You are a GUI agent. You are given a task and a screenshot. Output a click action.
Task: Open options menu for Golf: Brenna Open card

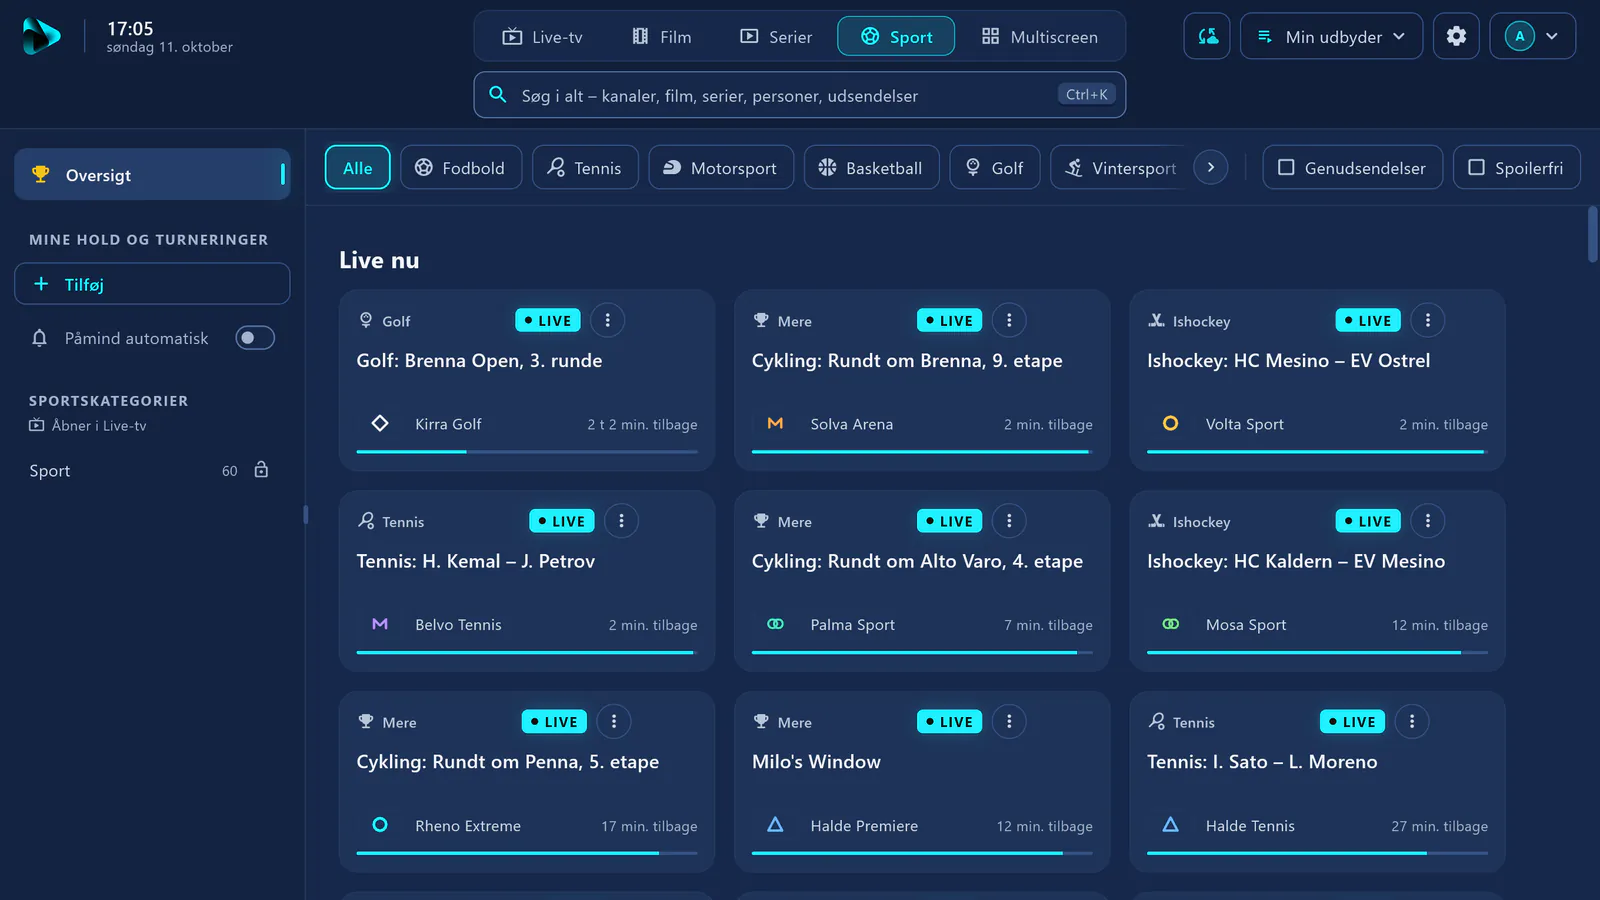click(607, 320)
